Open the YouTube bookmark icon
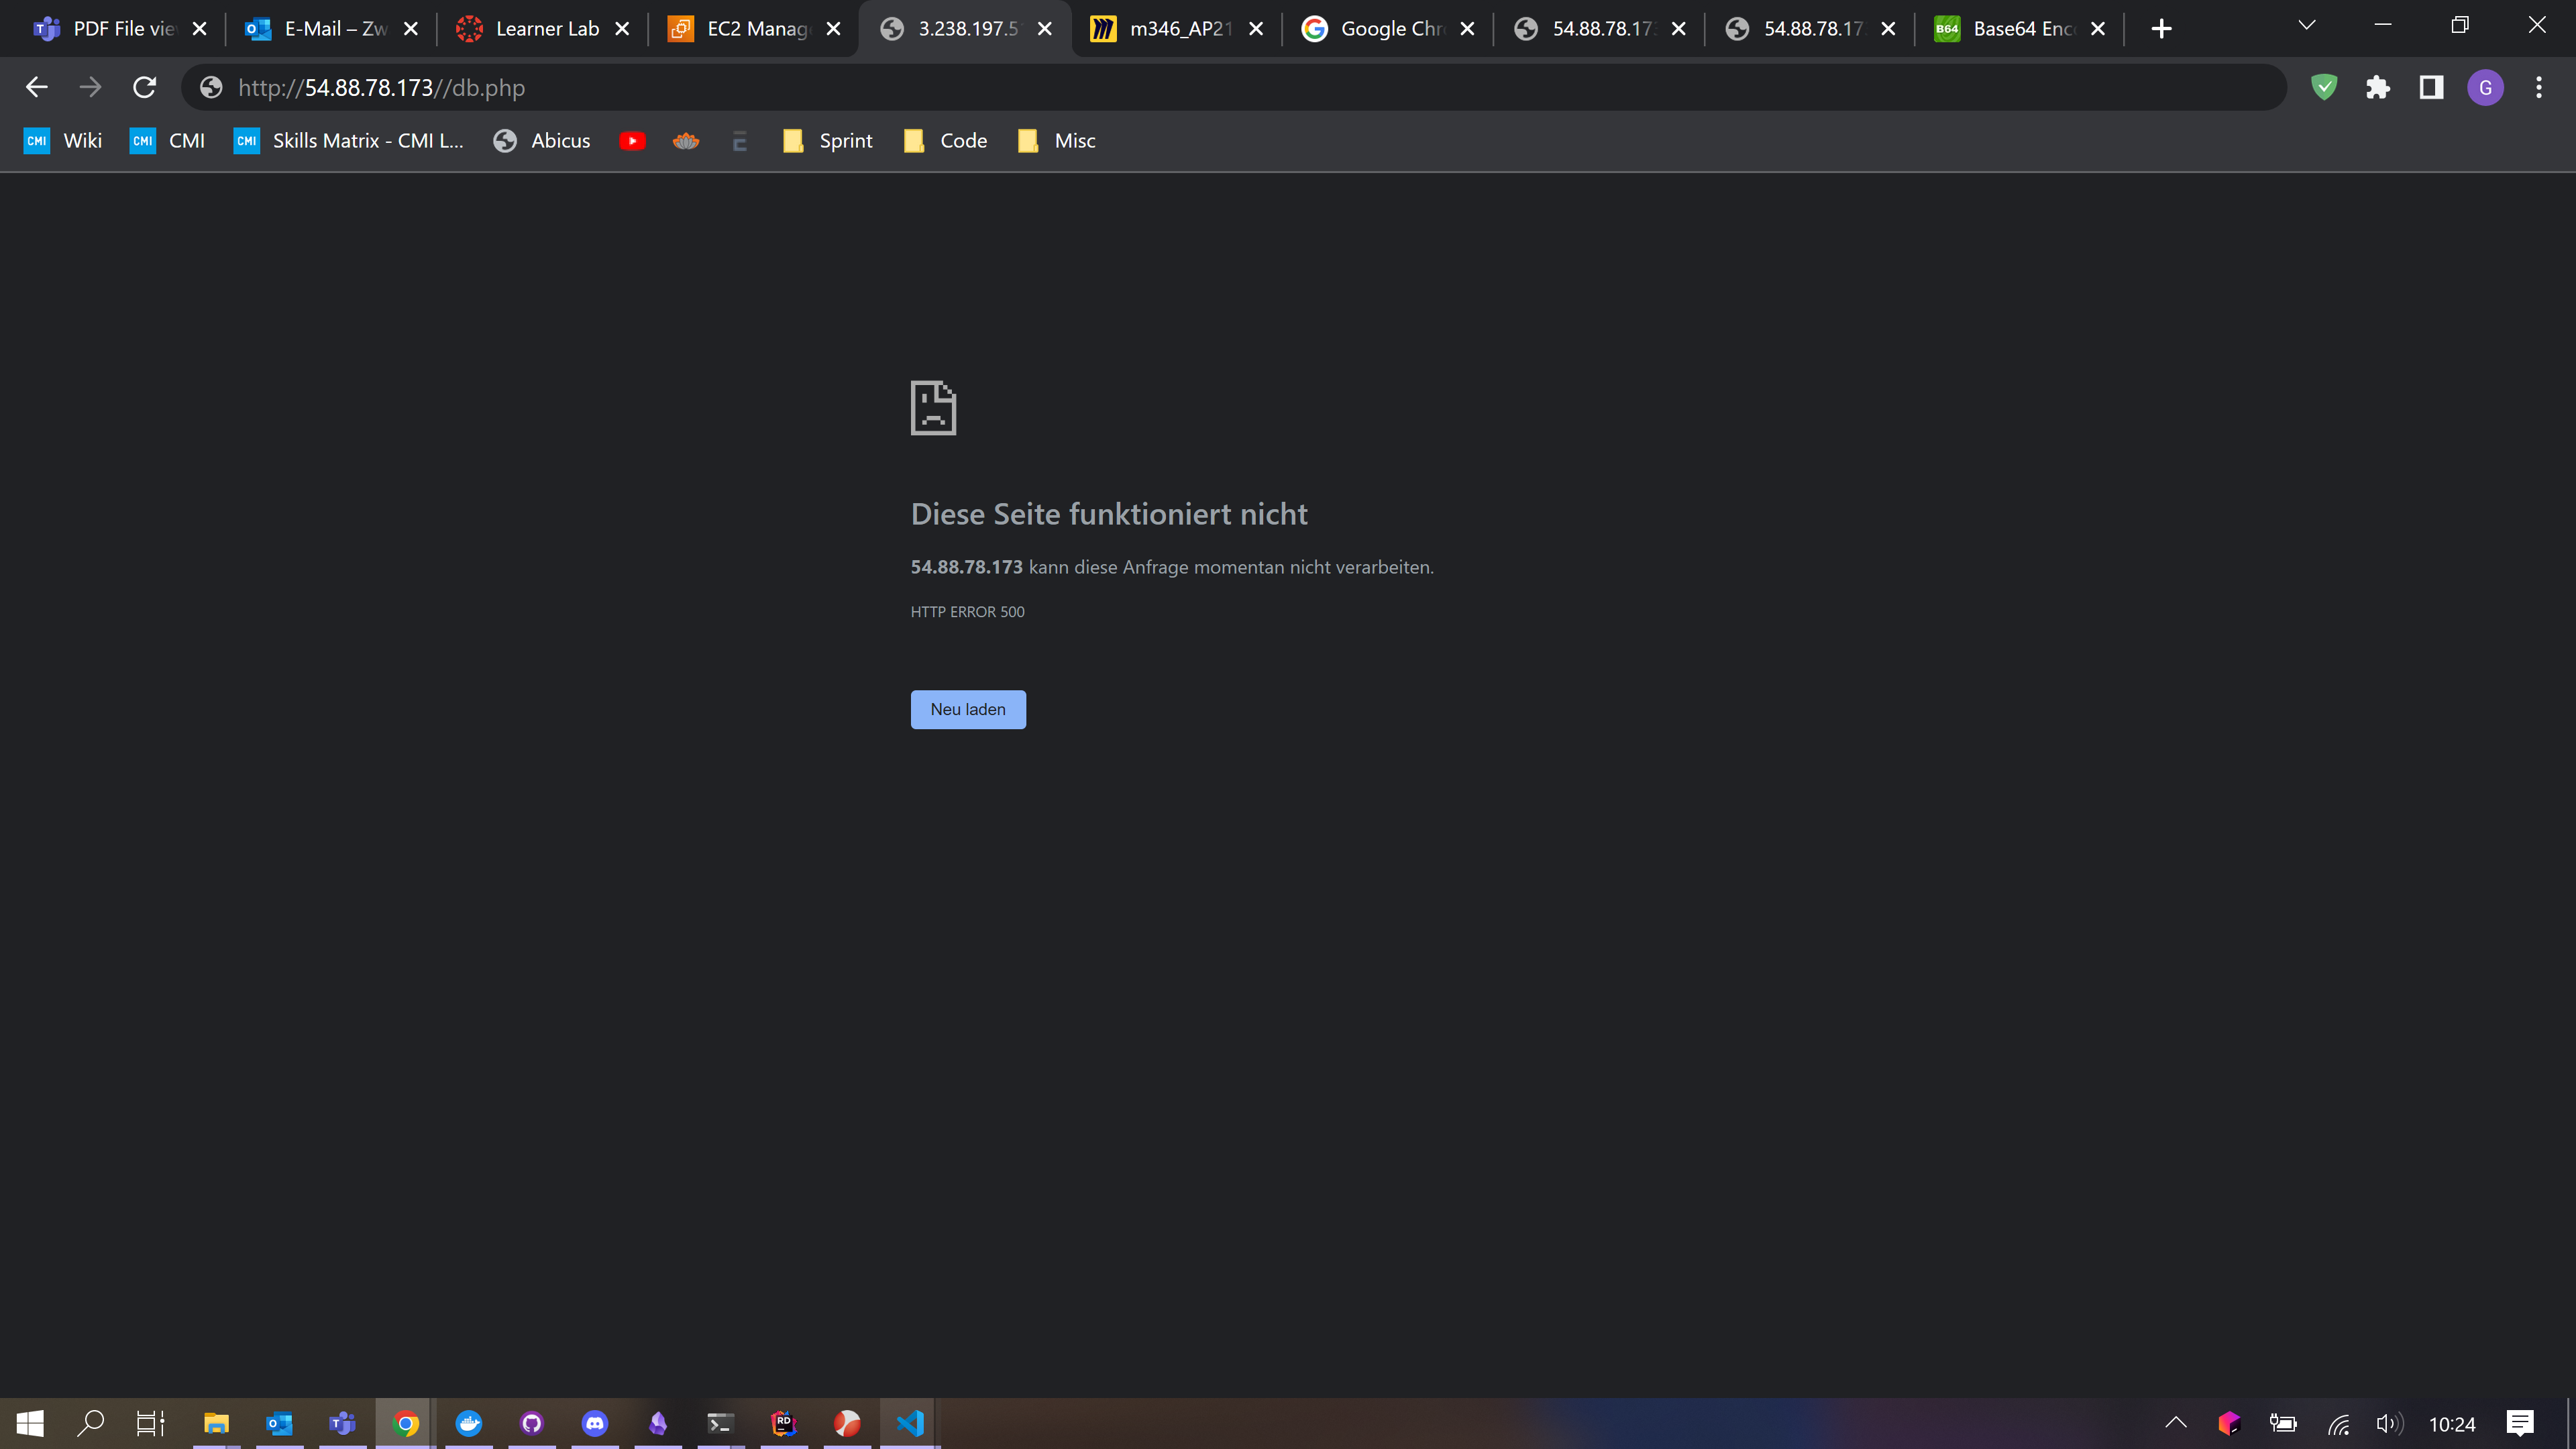Image resolution: width=2576 pixels, height=1449 pixels. tap(632, 141)
